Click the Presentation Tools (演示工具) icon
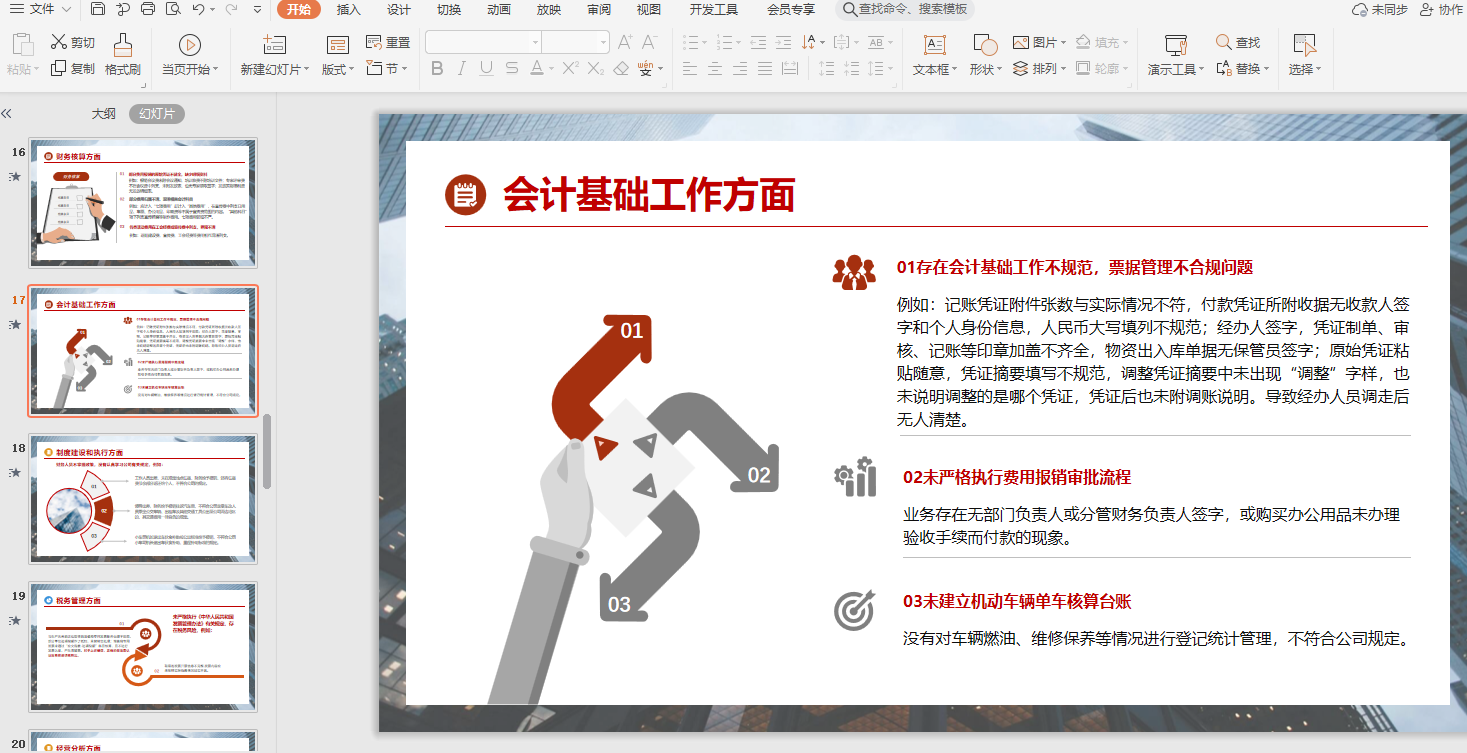1467x753 pixels. coord(1176,45)
